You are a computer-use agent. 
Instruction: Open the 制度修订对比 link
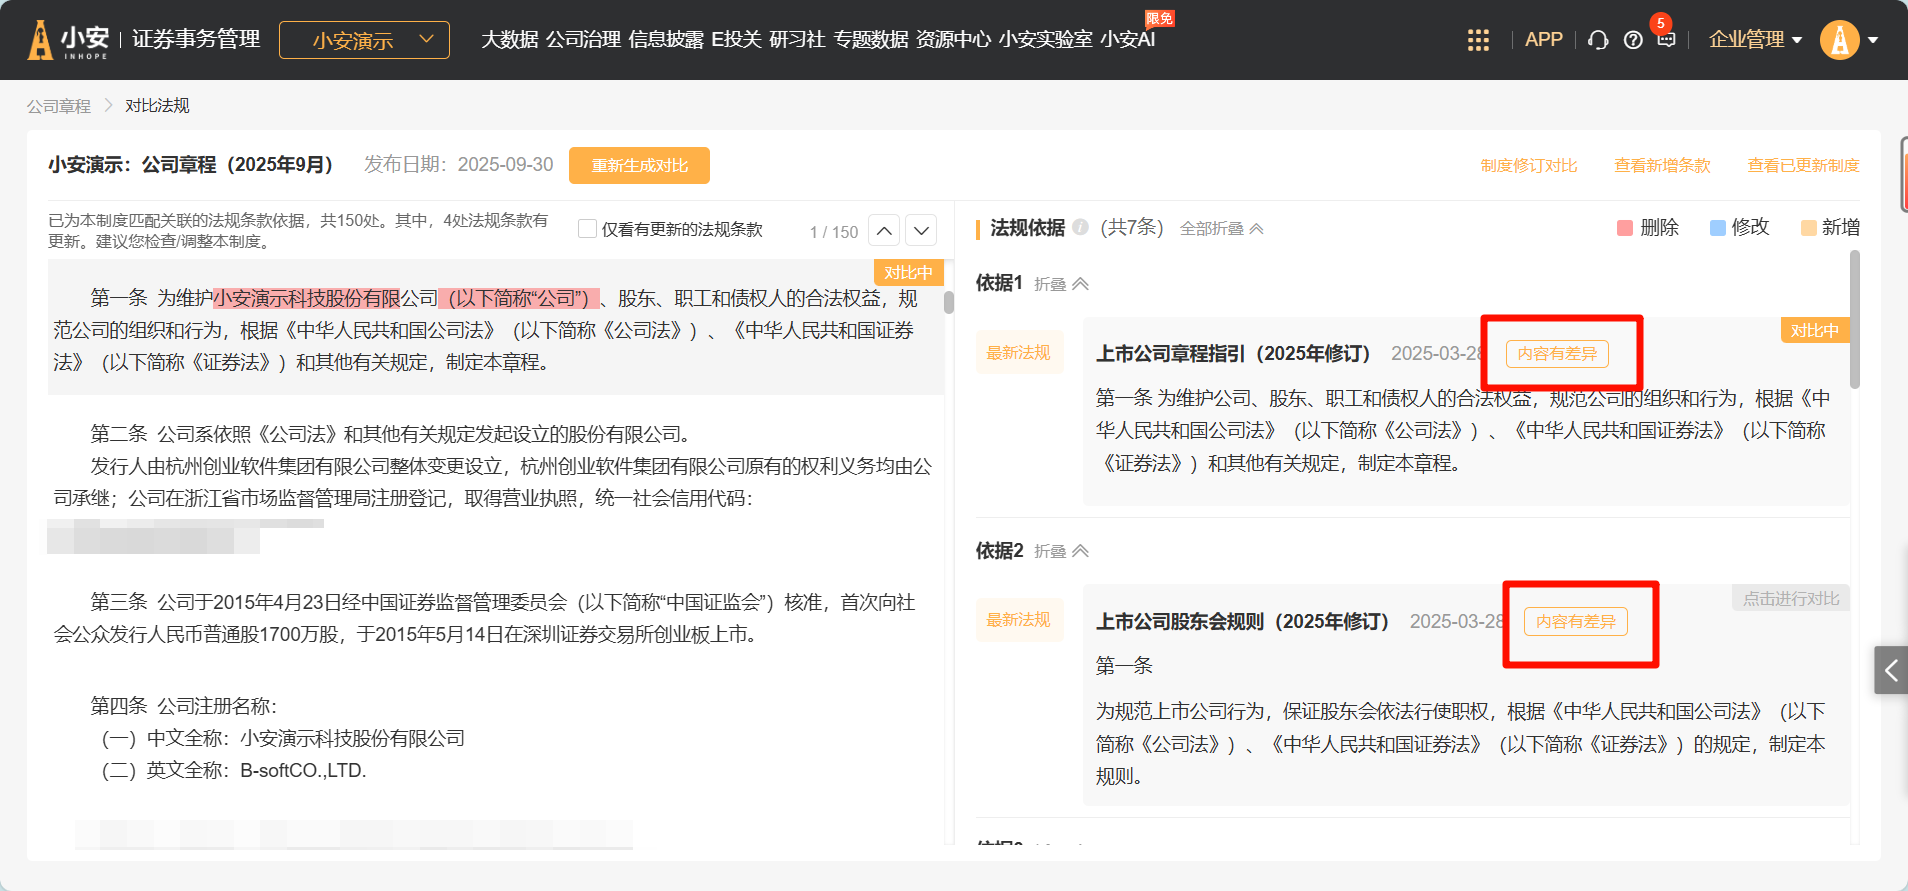(1529, 165)
